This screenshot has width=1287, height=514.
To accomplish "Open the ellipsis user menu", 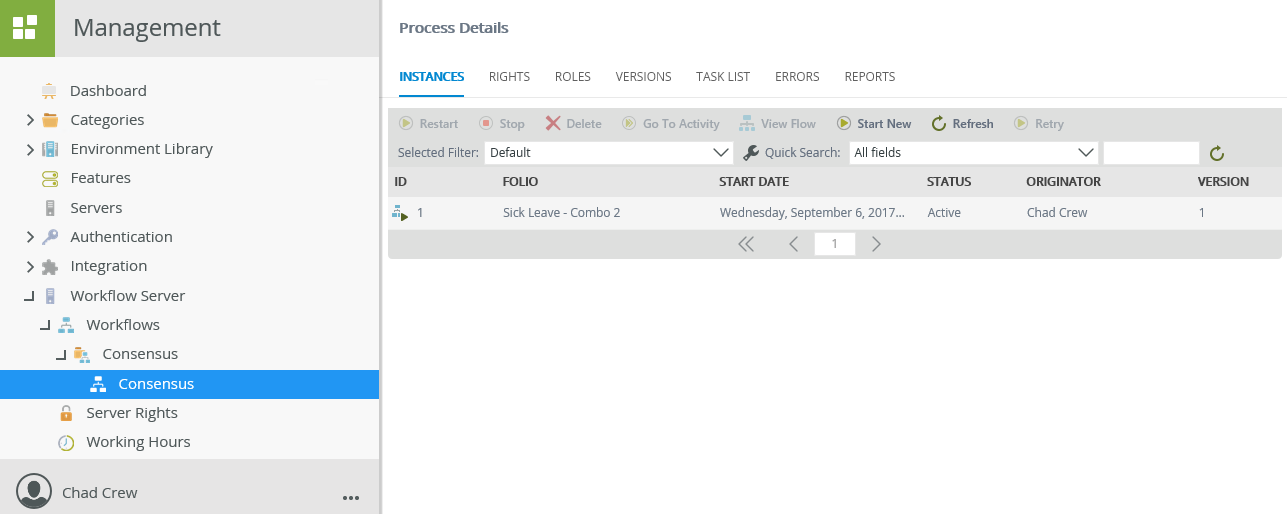I will click(x=350, y=496).
